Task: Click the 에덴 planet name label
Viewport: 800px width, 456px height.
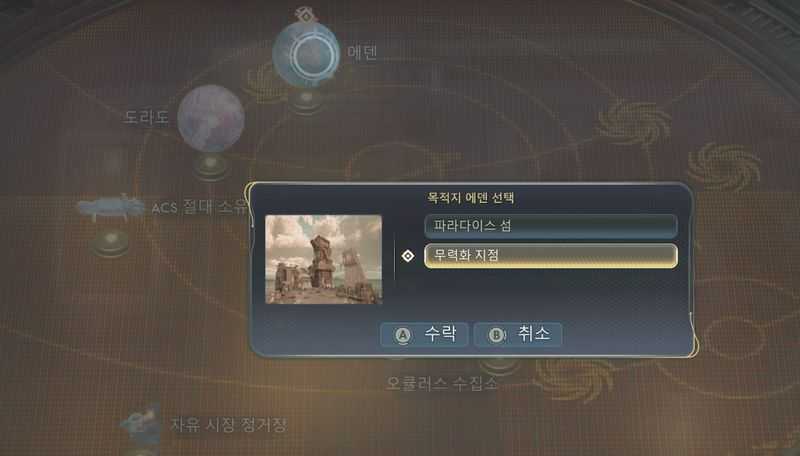Action: click(x=362, y=52)
